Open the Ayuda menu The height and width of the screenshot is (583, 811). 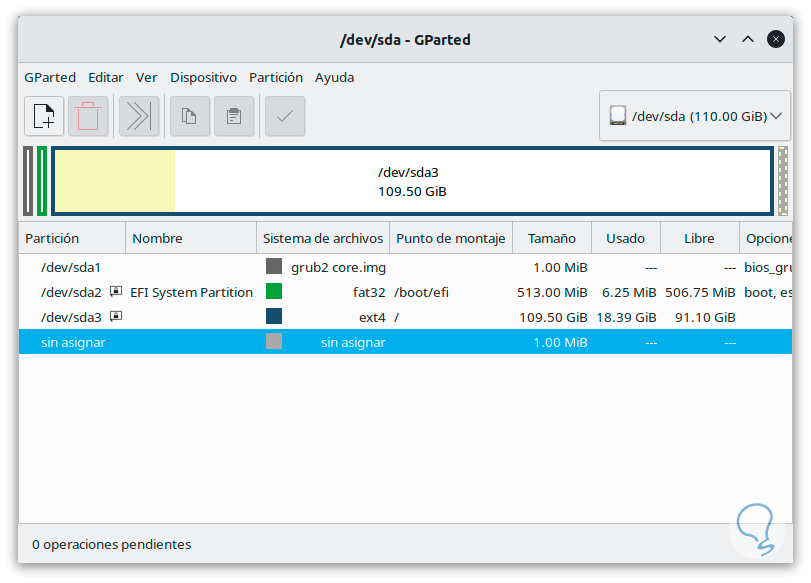[x=335, y=78]
